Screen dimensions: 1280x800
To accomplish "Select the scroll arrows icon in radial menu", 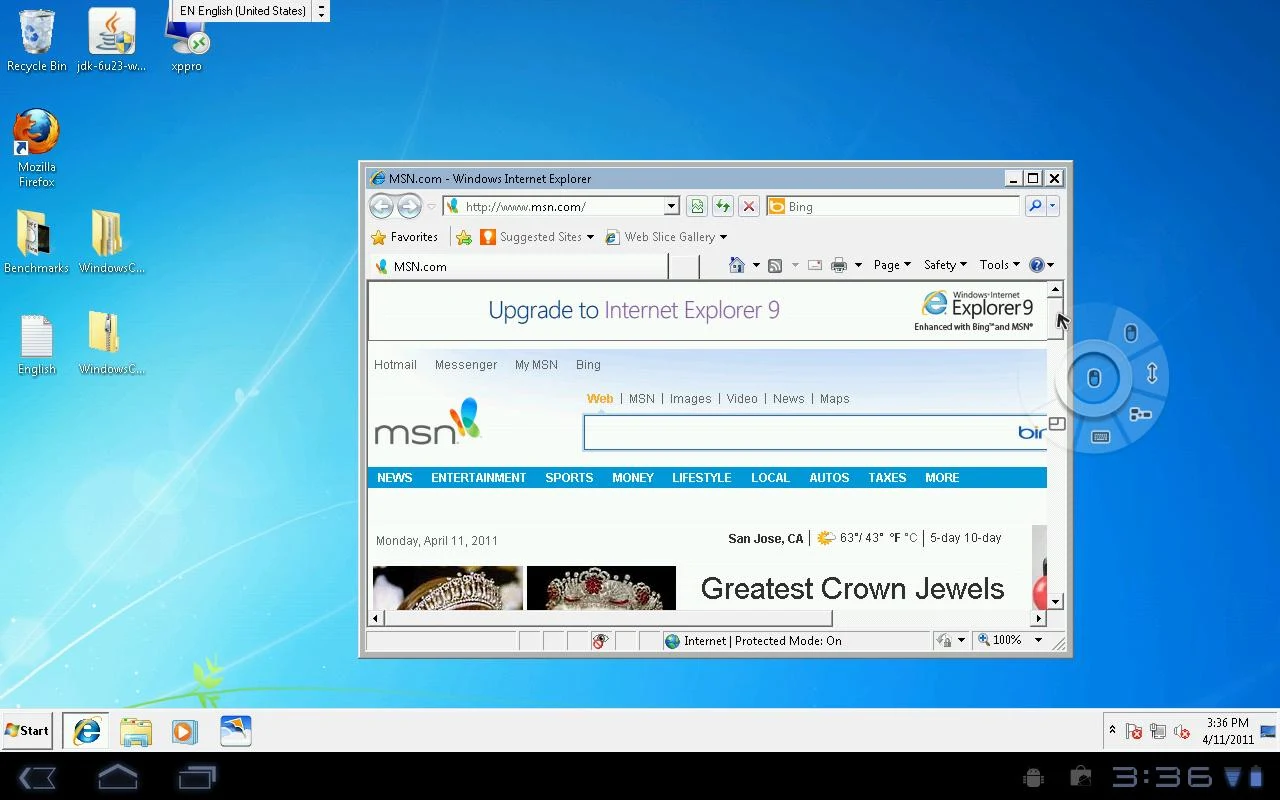I will [1152, 374].
